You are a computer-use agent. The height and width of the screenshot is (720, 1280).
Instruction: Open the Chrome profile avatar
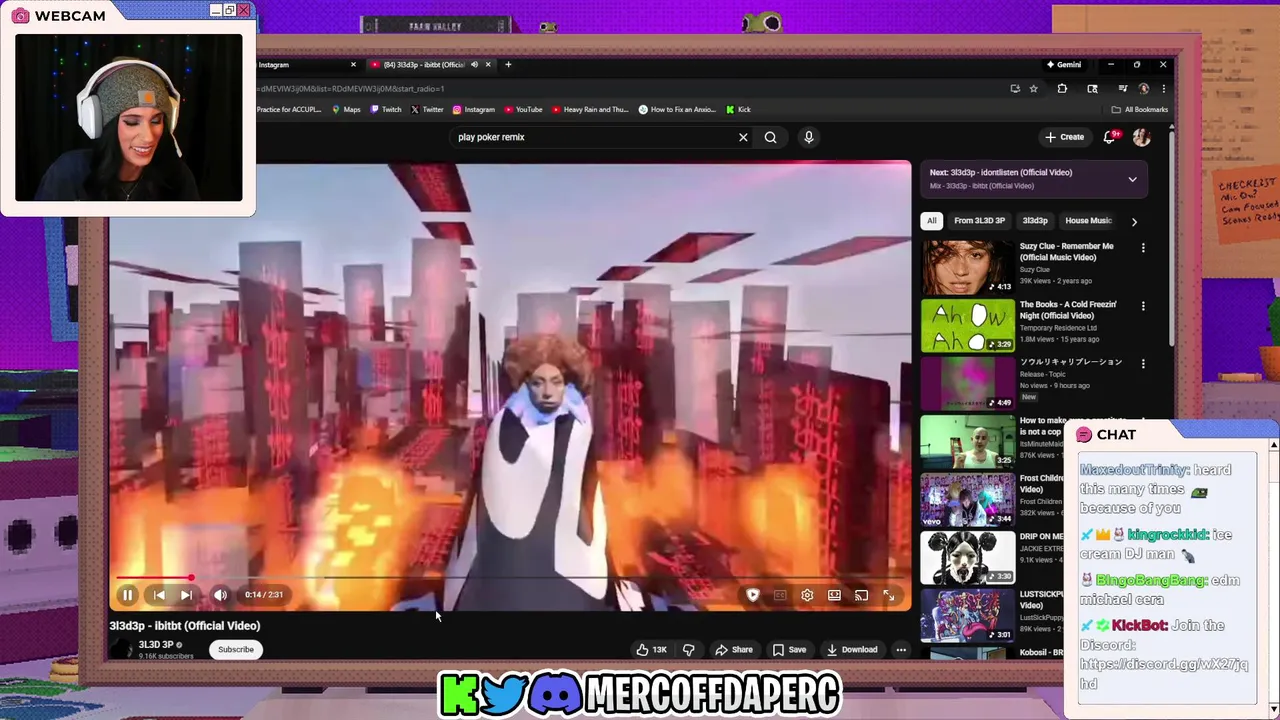[x=1144, y=89]
